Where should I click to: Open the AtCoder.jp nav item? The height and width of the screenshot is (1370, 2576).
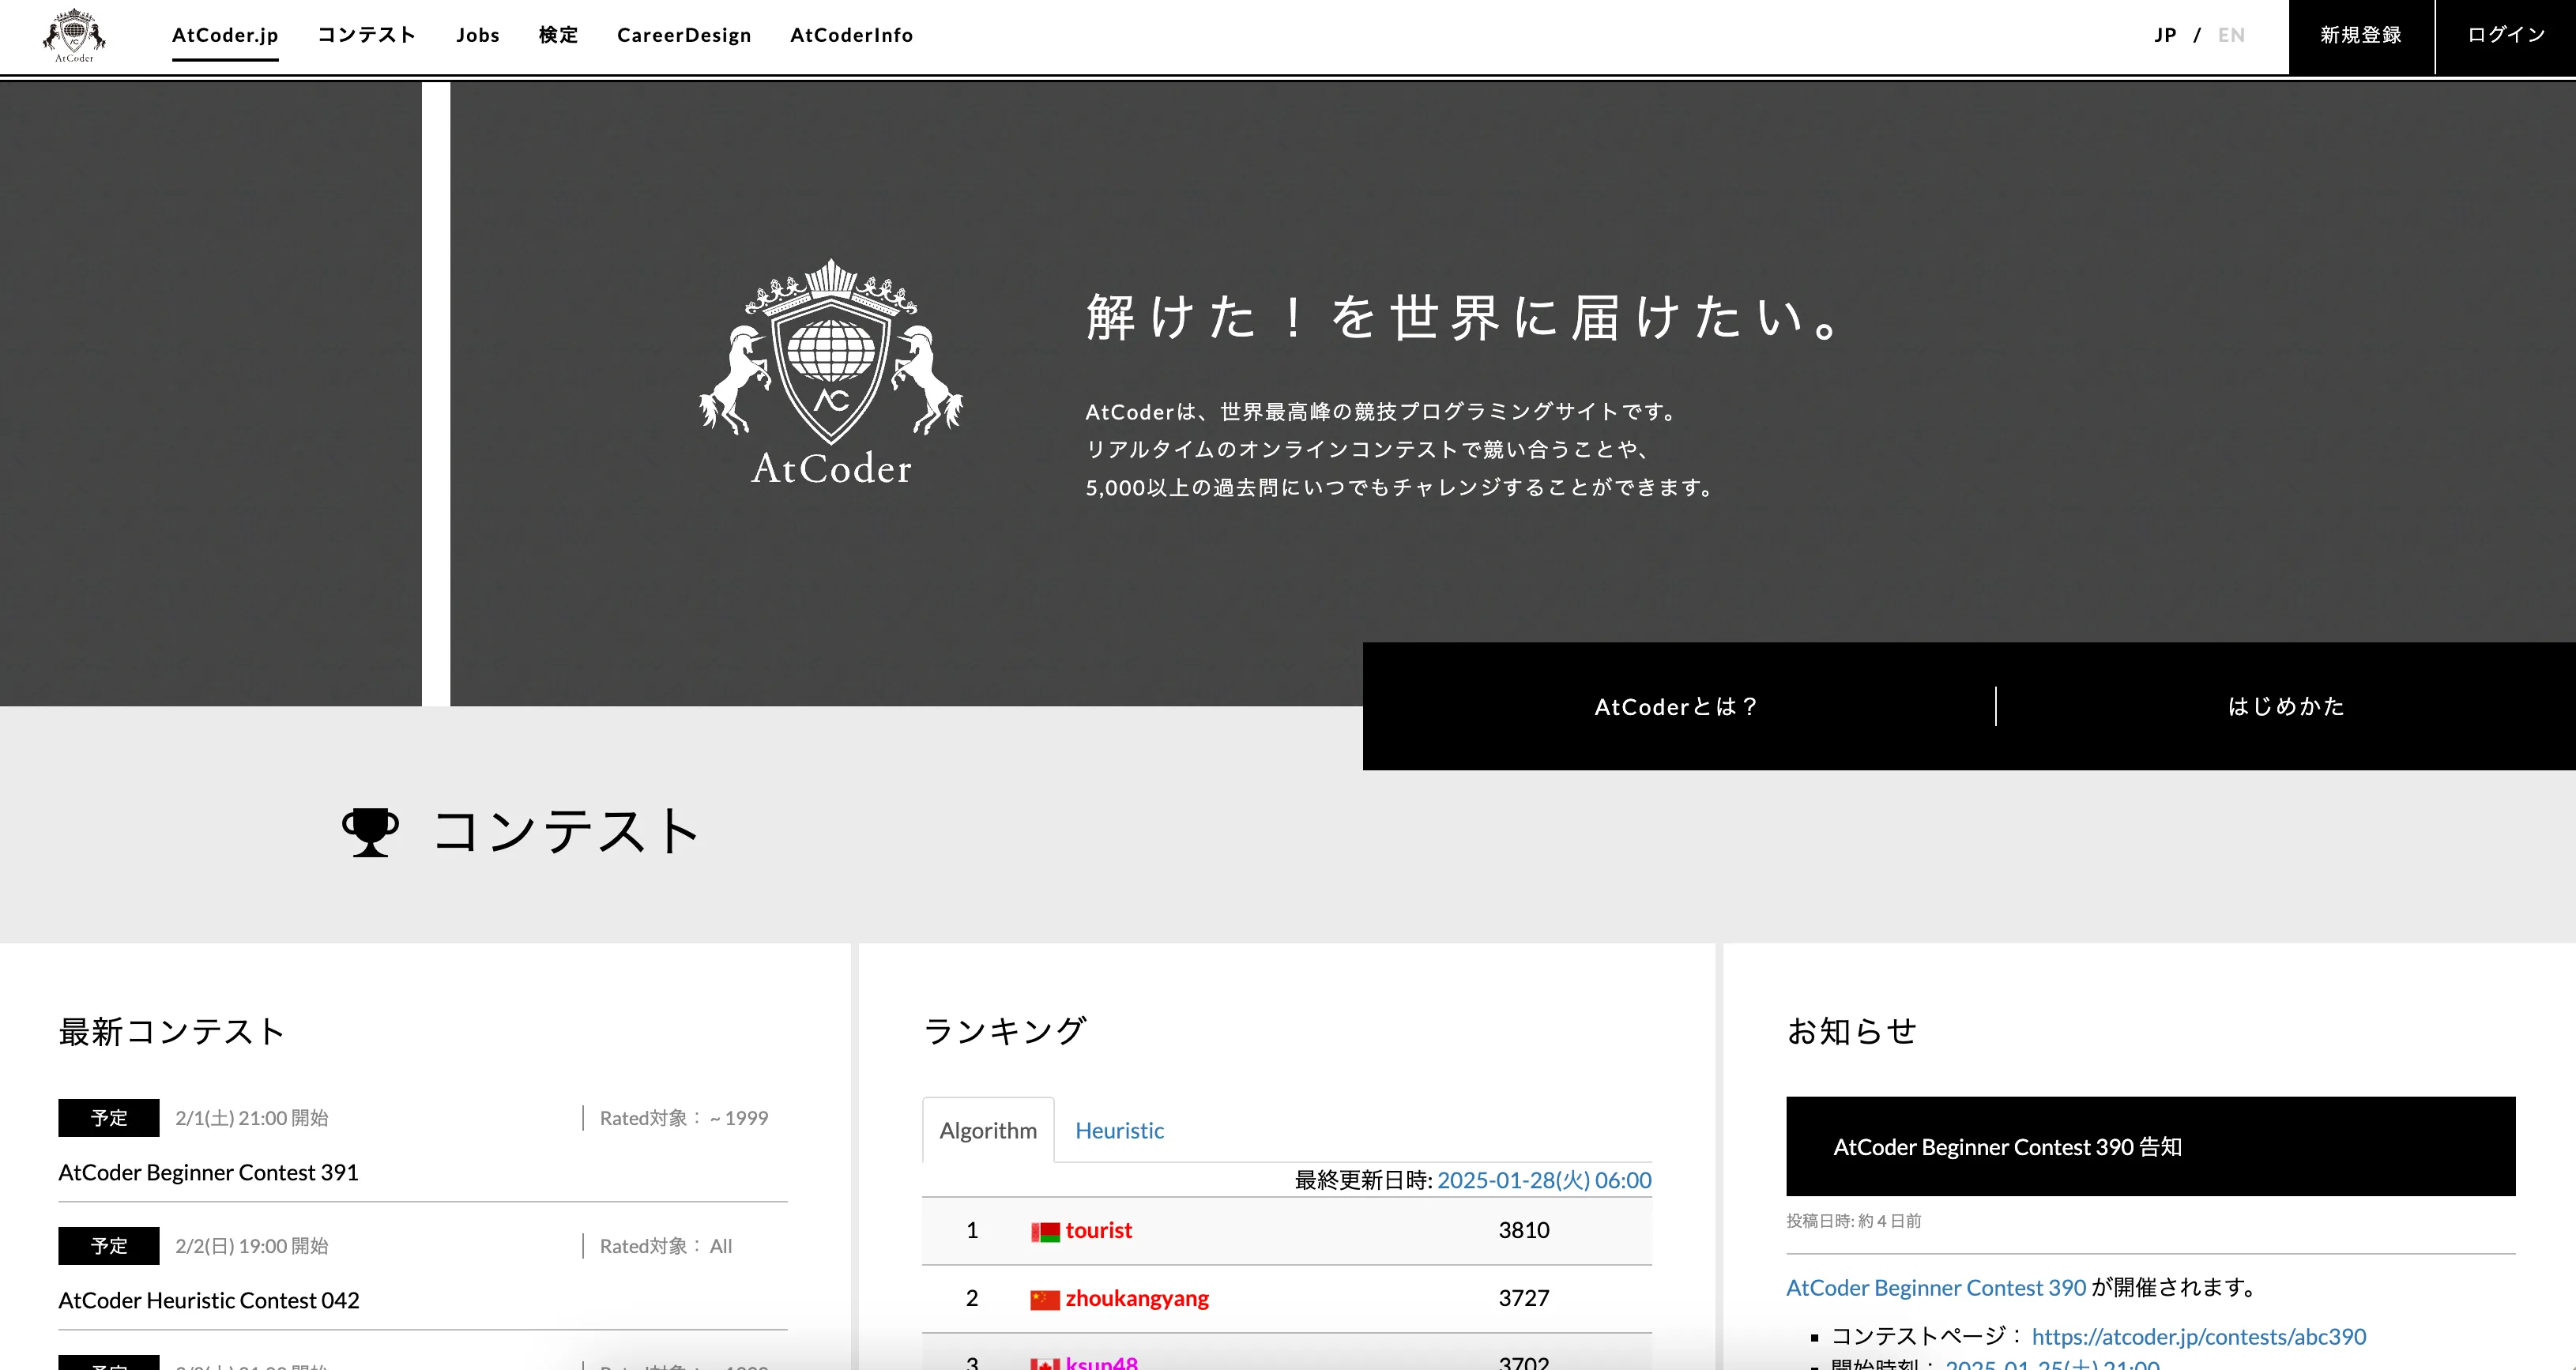(225, 35)
